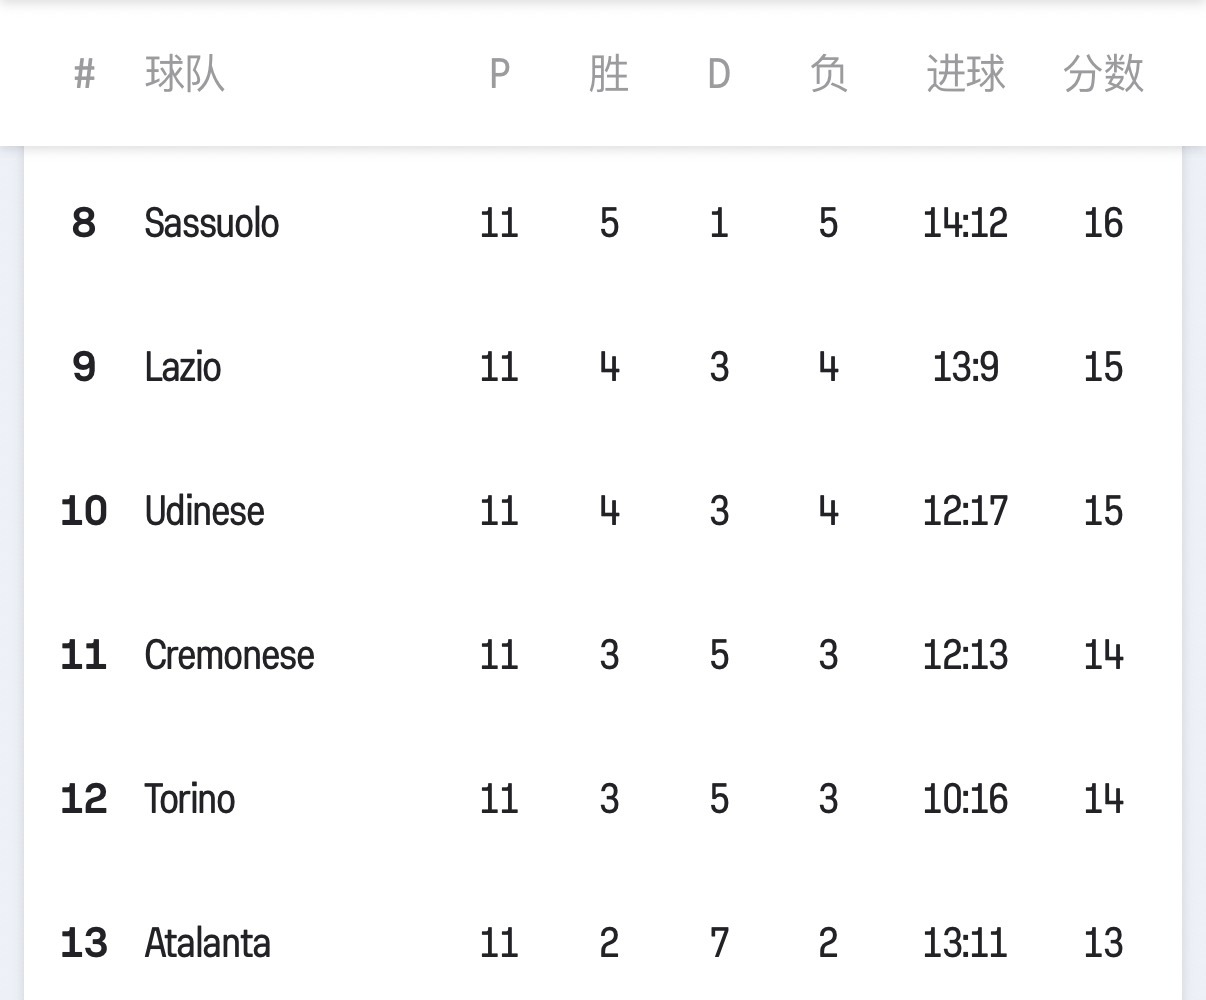Click Lazio's 13:9 goals value

pyautogui.click(x=965, y=367)
